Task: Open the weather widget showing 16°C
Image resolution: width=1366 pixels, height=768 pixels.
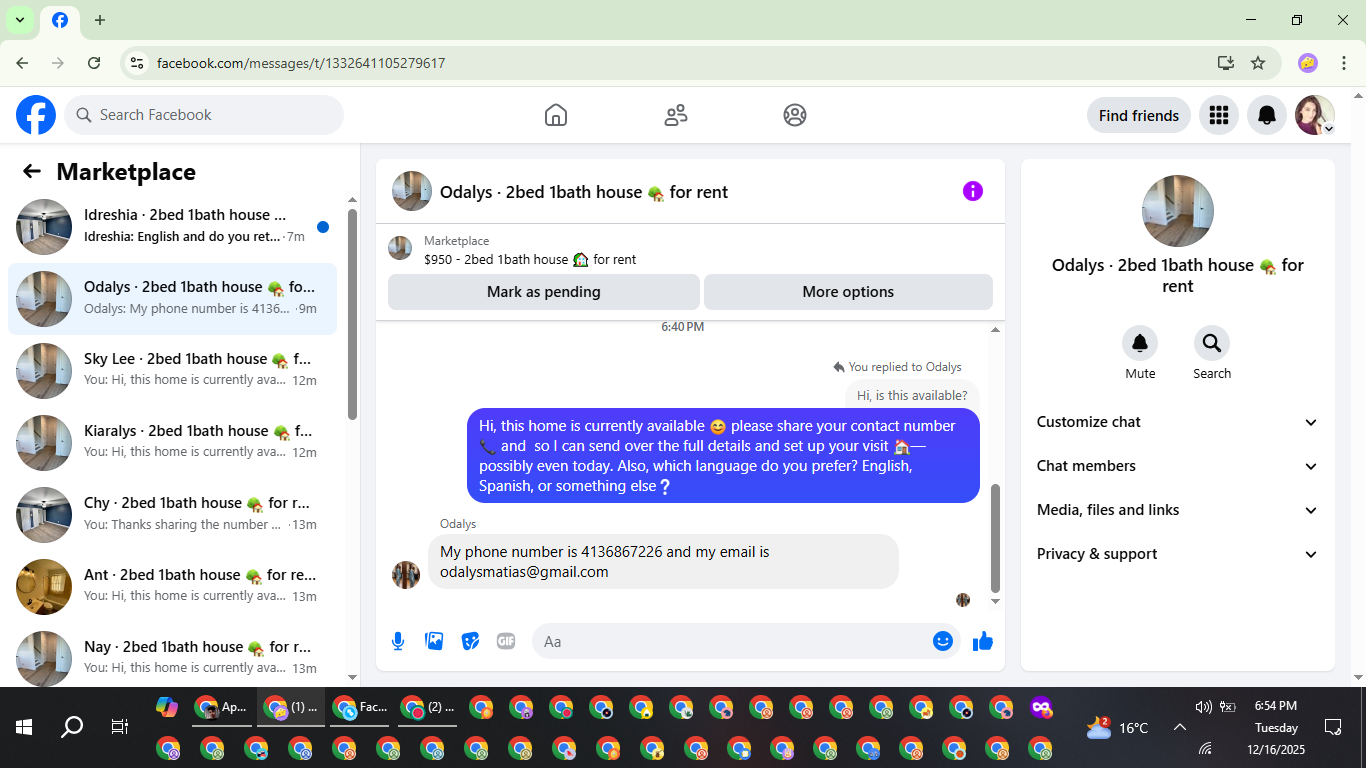Action: (x=1117, y=727)
